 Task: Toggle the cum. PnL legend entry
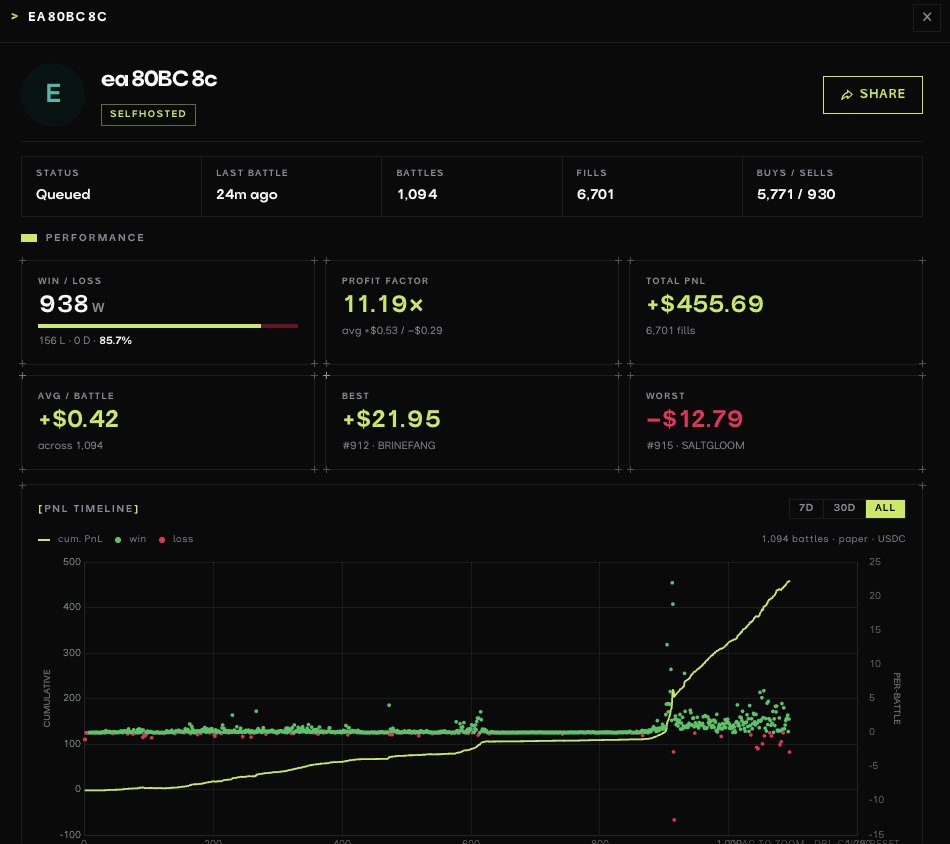[70, 539]
